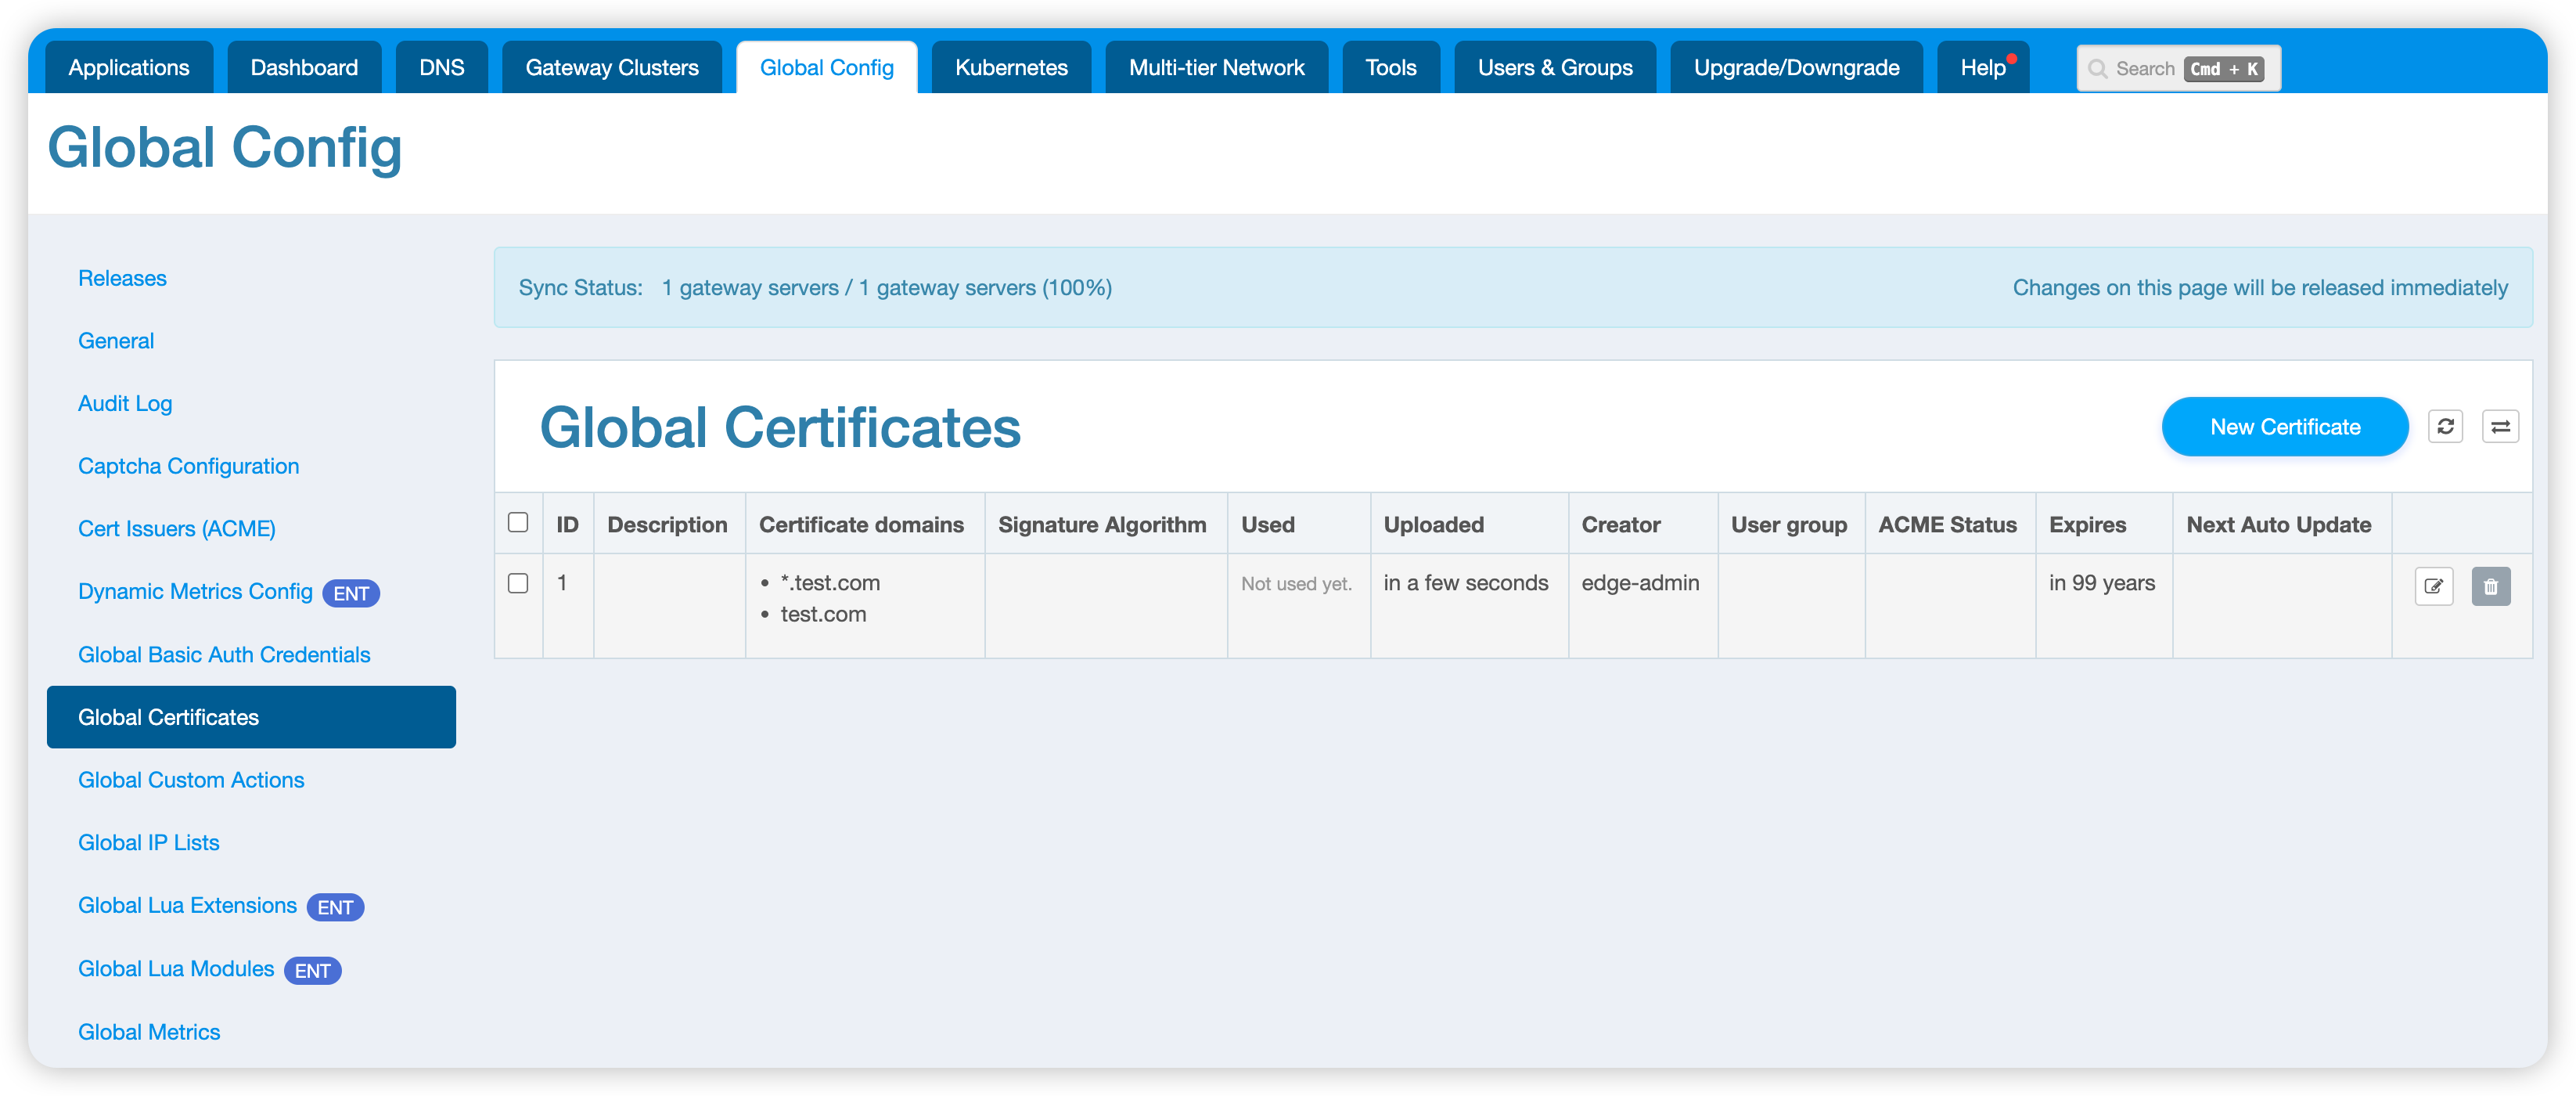Image resolution: width=2576 pixels, height=1096 pixels.
Task: Click ENT badge beside Global Lua Modules
Action: [312, 970]
